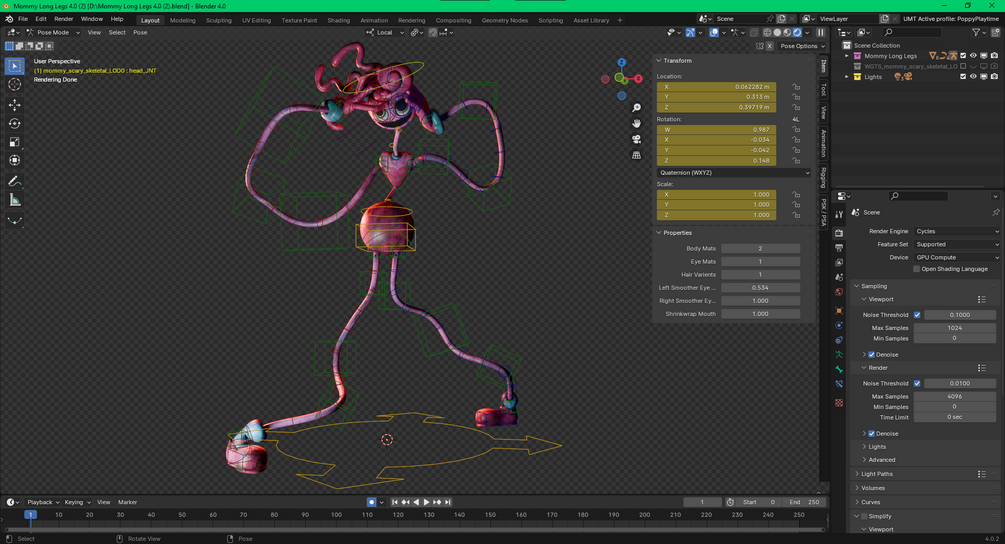Open the Output properties tab icon
1005x544 pixels.
(839, 247)
